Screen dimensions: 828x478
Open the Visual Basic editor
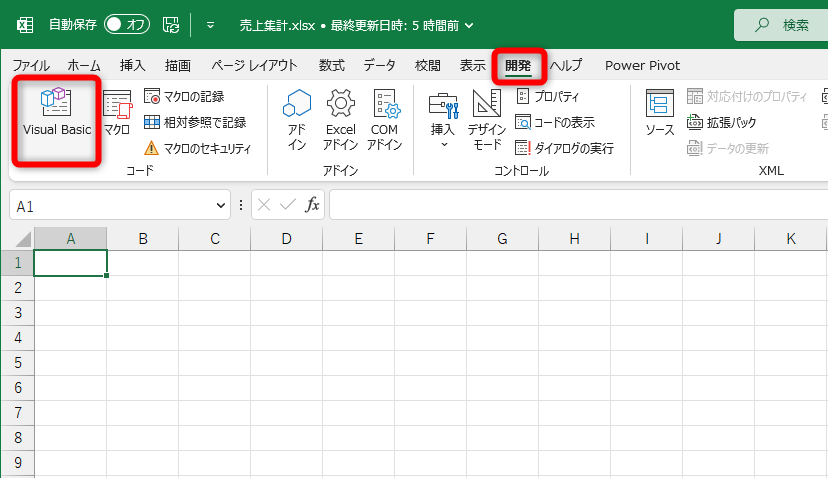57,113
